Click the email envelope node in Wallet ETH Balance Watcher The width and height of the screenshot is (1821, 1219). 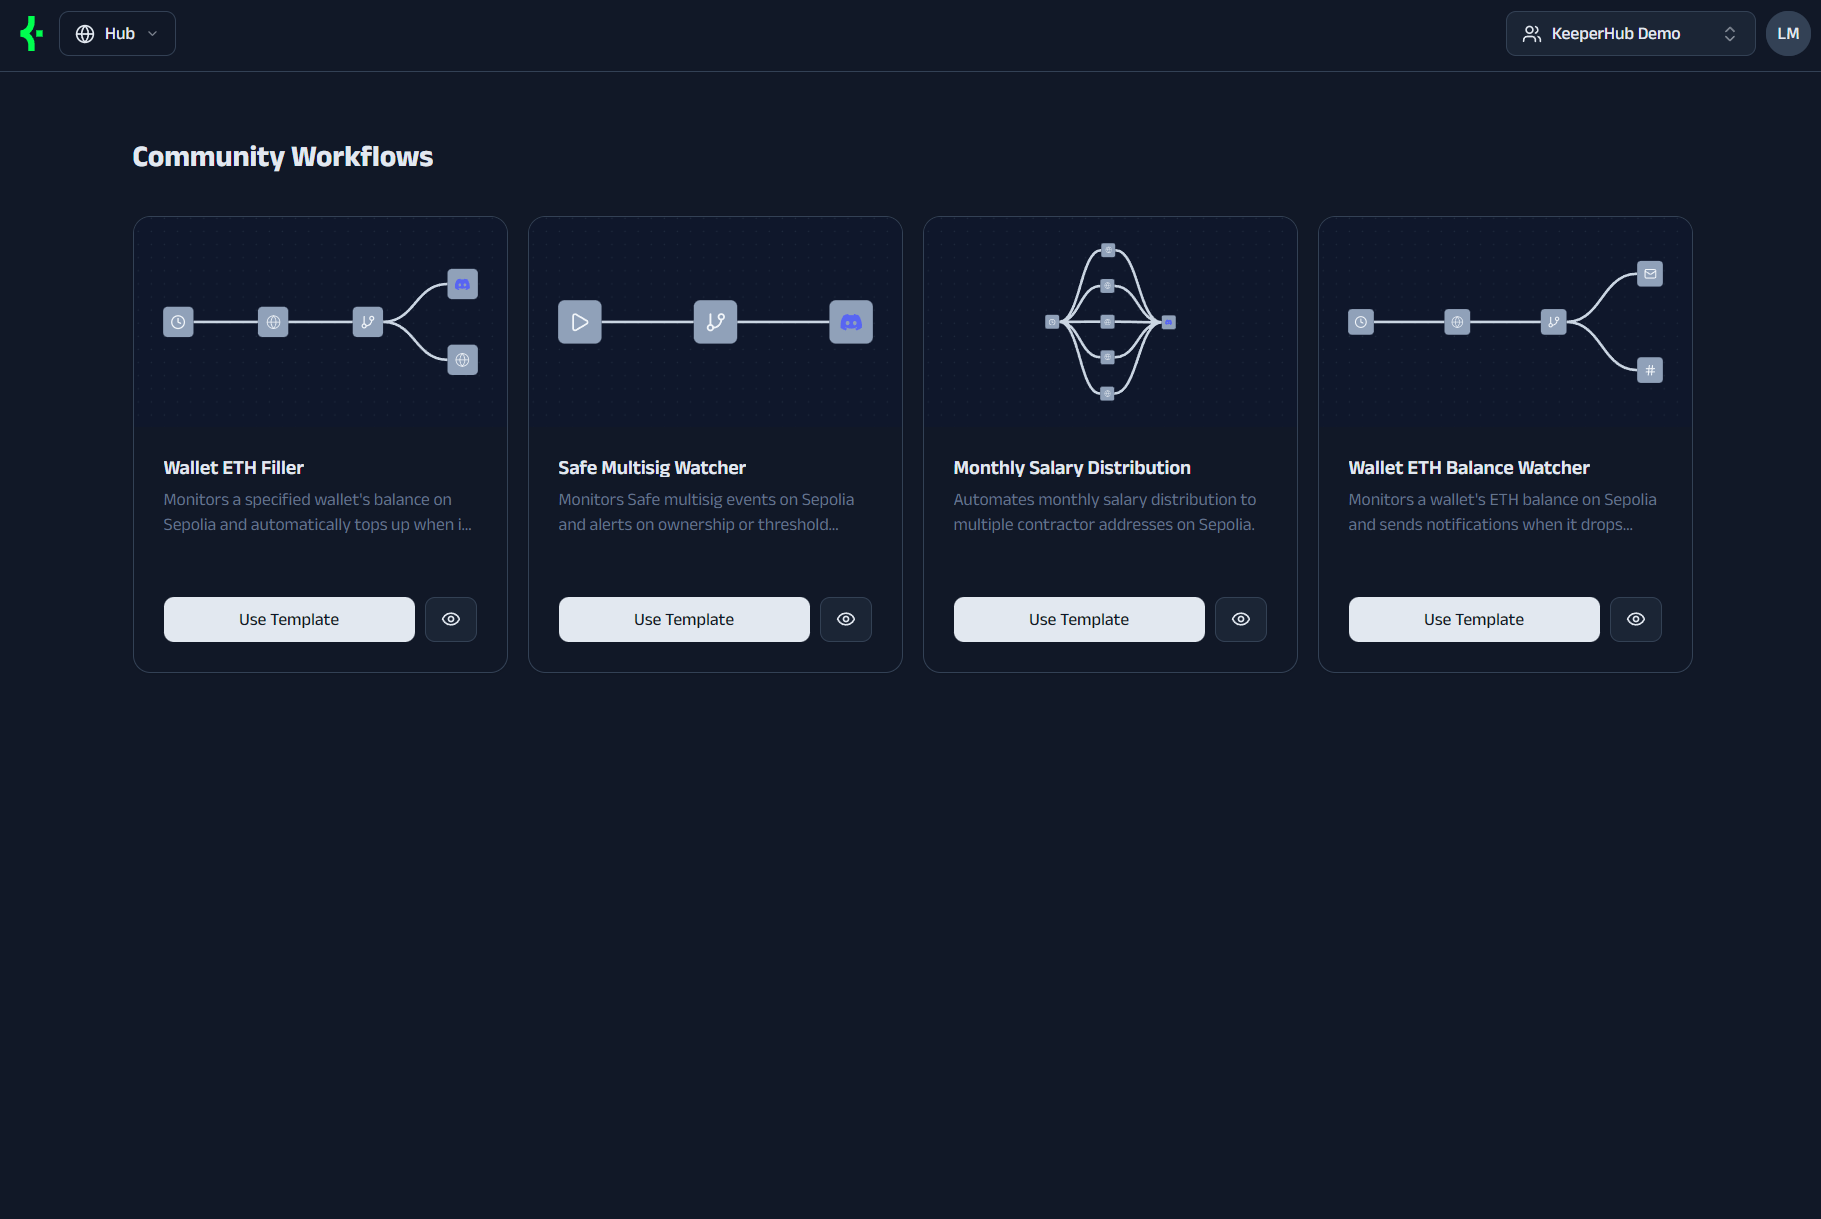tap(1650, 273)
